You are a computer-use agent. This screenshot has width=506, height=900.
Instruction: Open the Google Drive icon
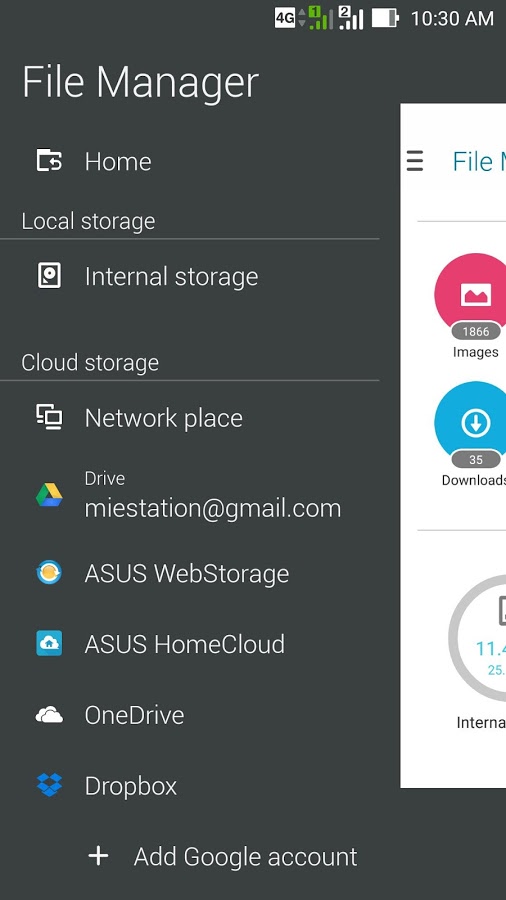[49, 494]
